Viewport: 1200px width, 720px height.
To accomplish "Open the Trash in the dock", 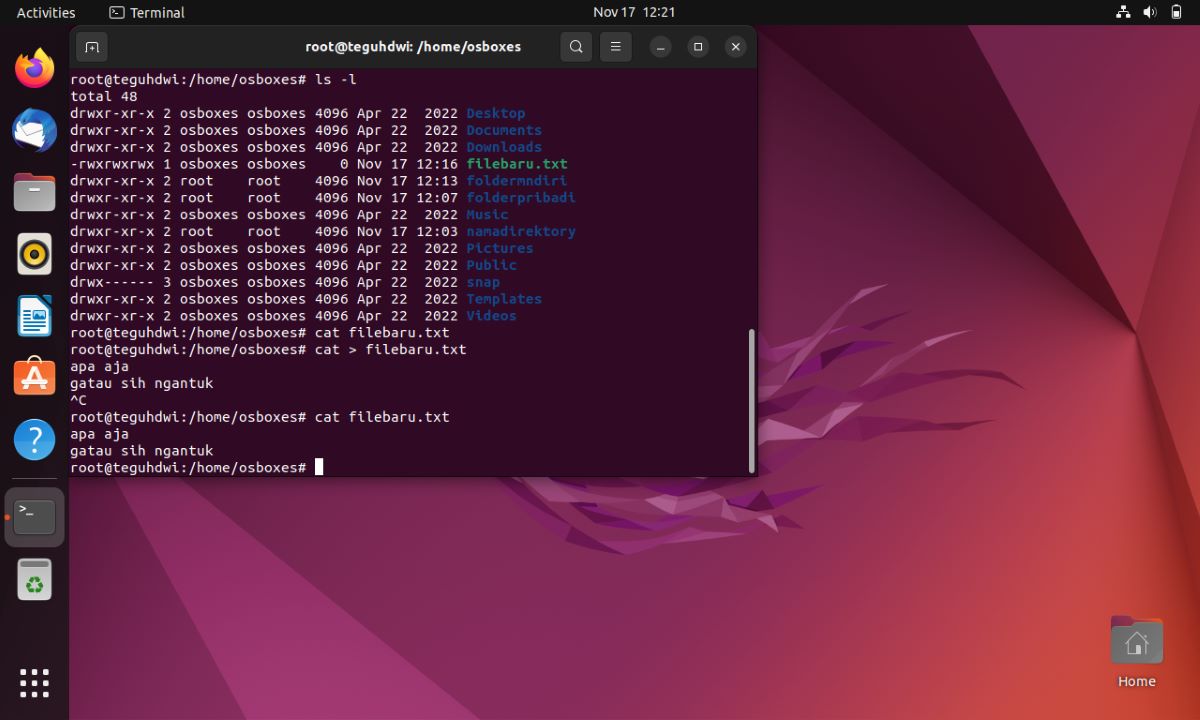I will [x=35, y=580].
